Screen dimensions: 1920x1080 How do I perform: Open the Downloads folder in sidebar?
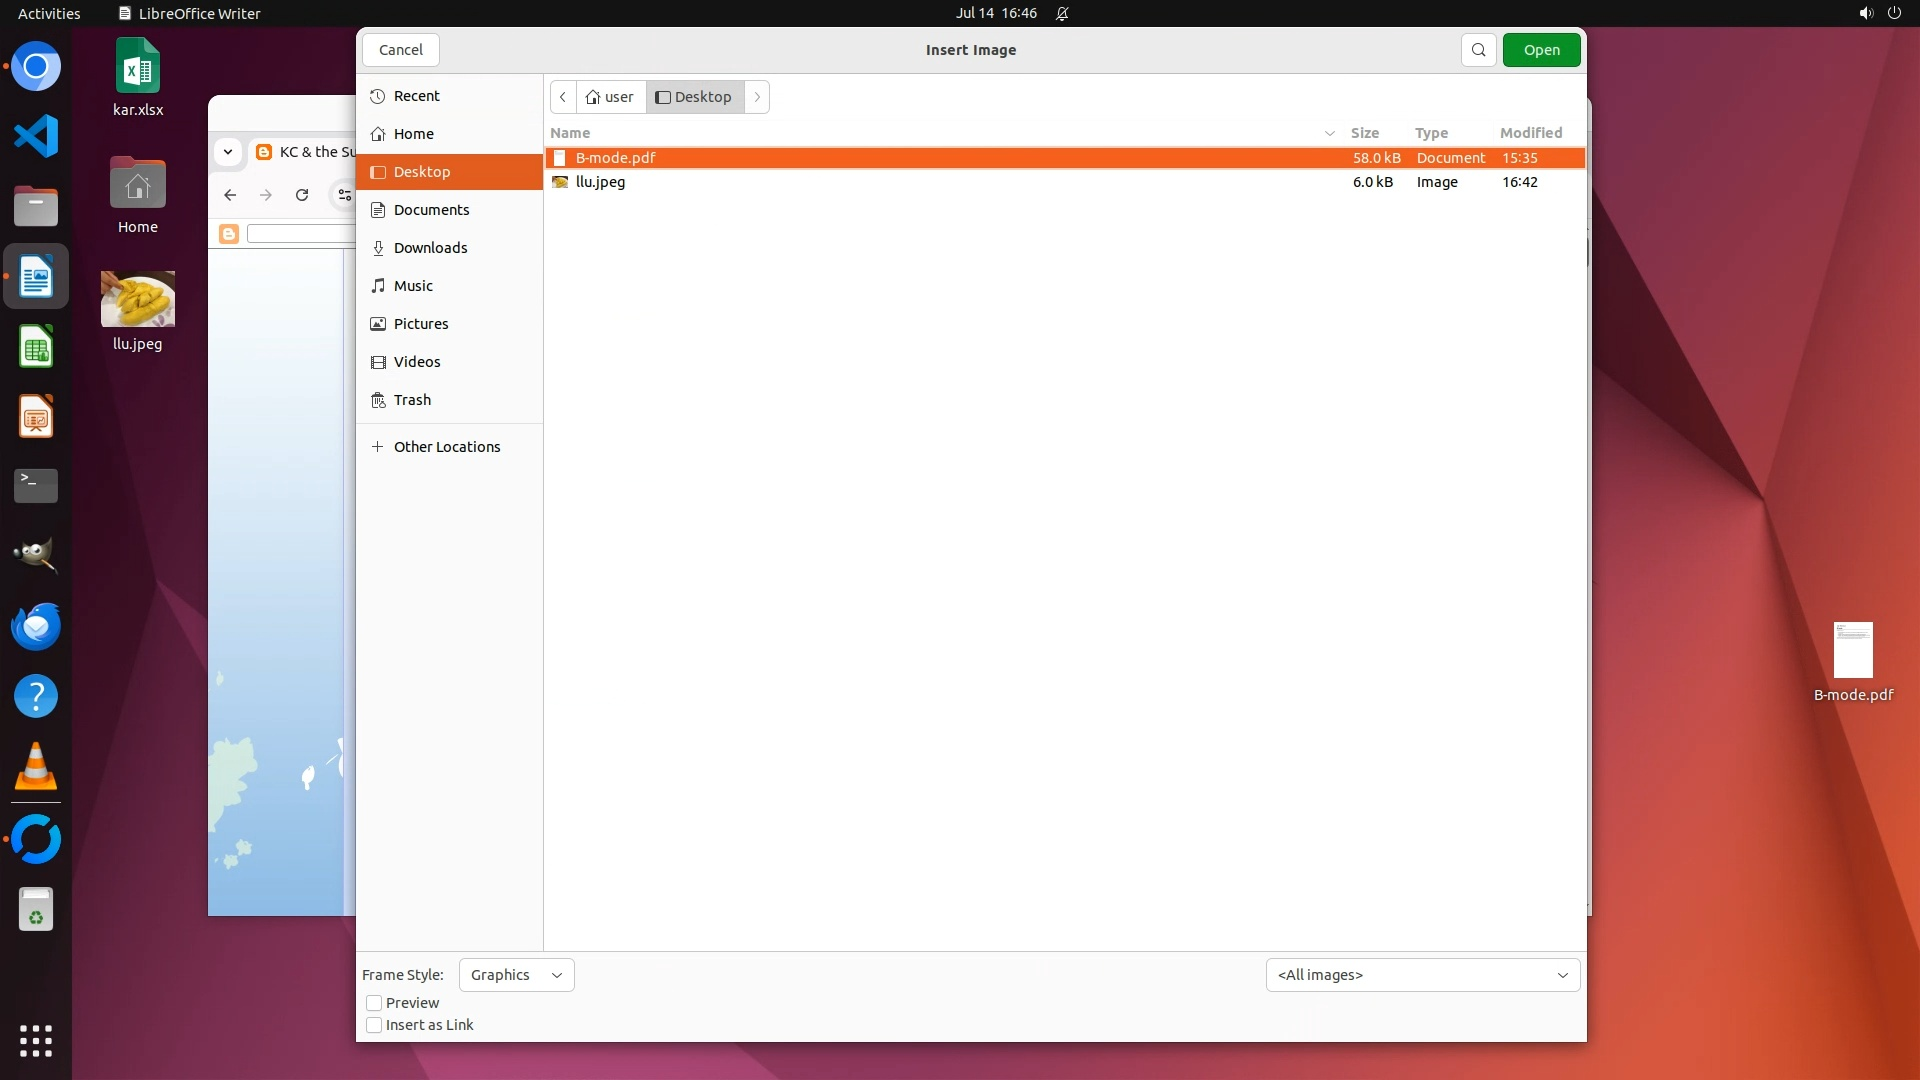pyautogui.click(x=430, y=248)
